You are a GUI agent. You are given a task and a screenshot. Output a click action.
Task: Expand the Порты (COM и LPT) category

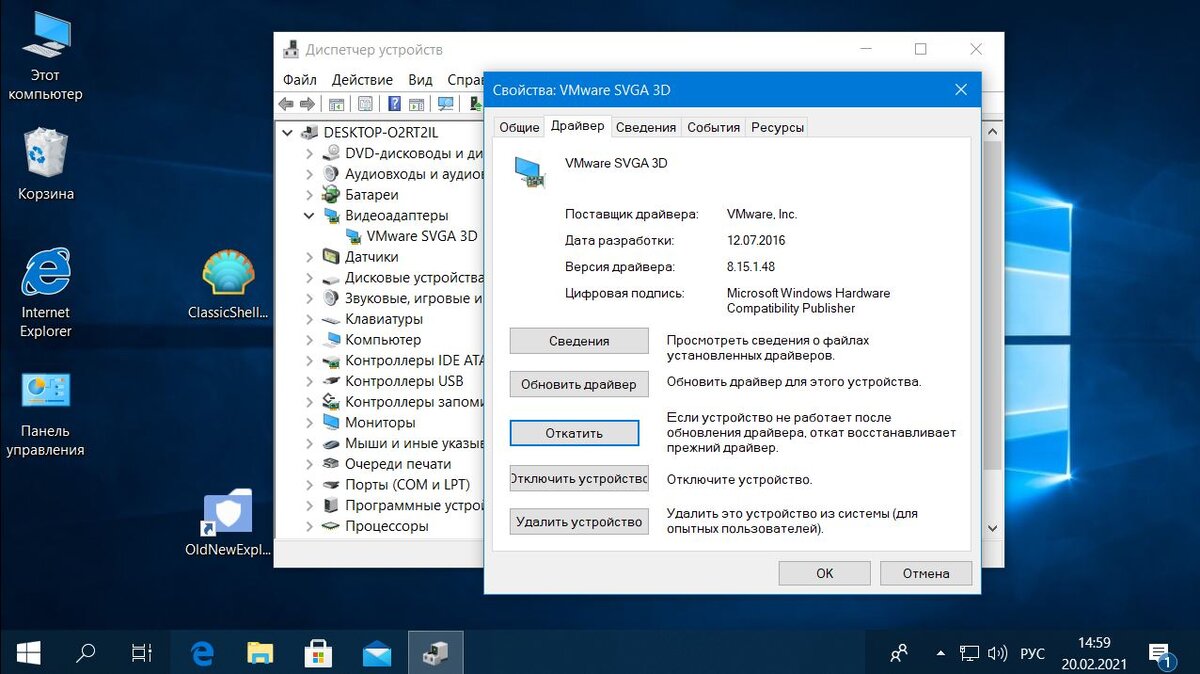tap(309, 485)
